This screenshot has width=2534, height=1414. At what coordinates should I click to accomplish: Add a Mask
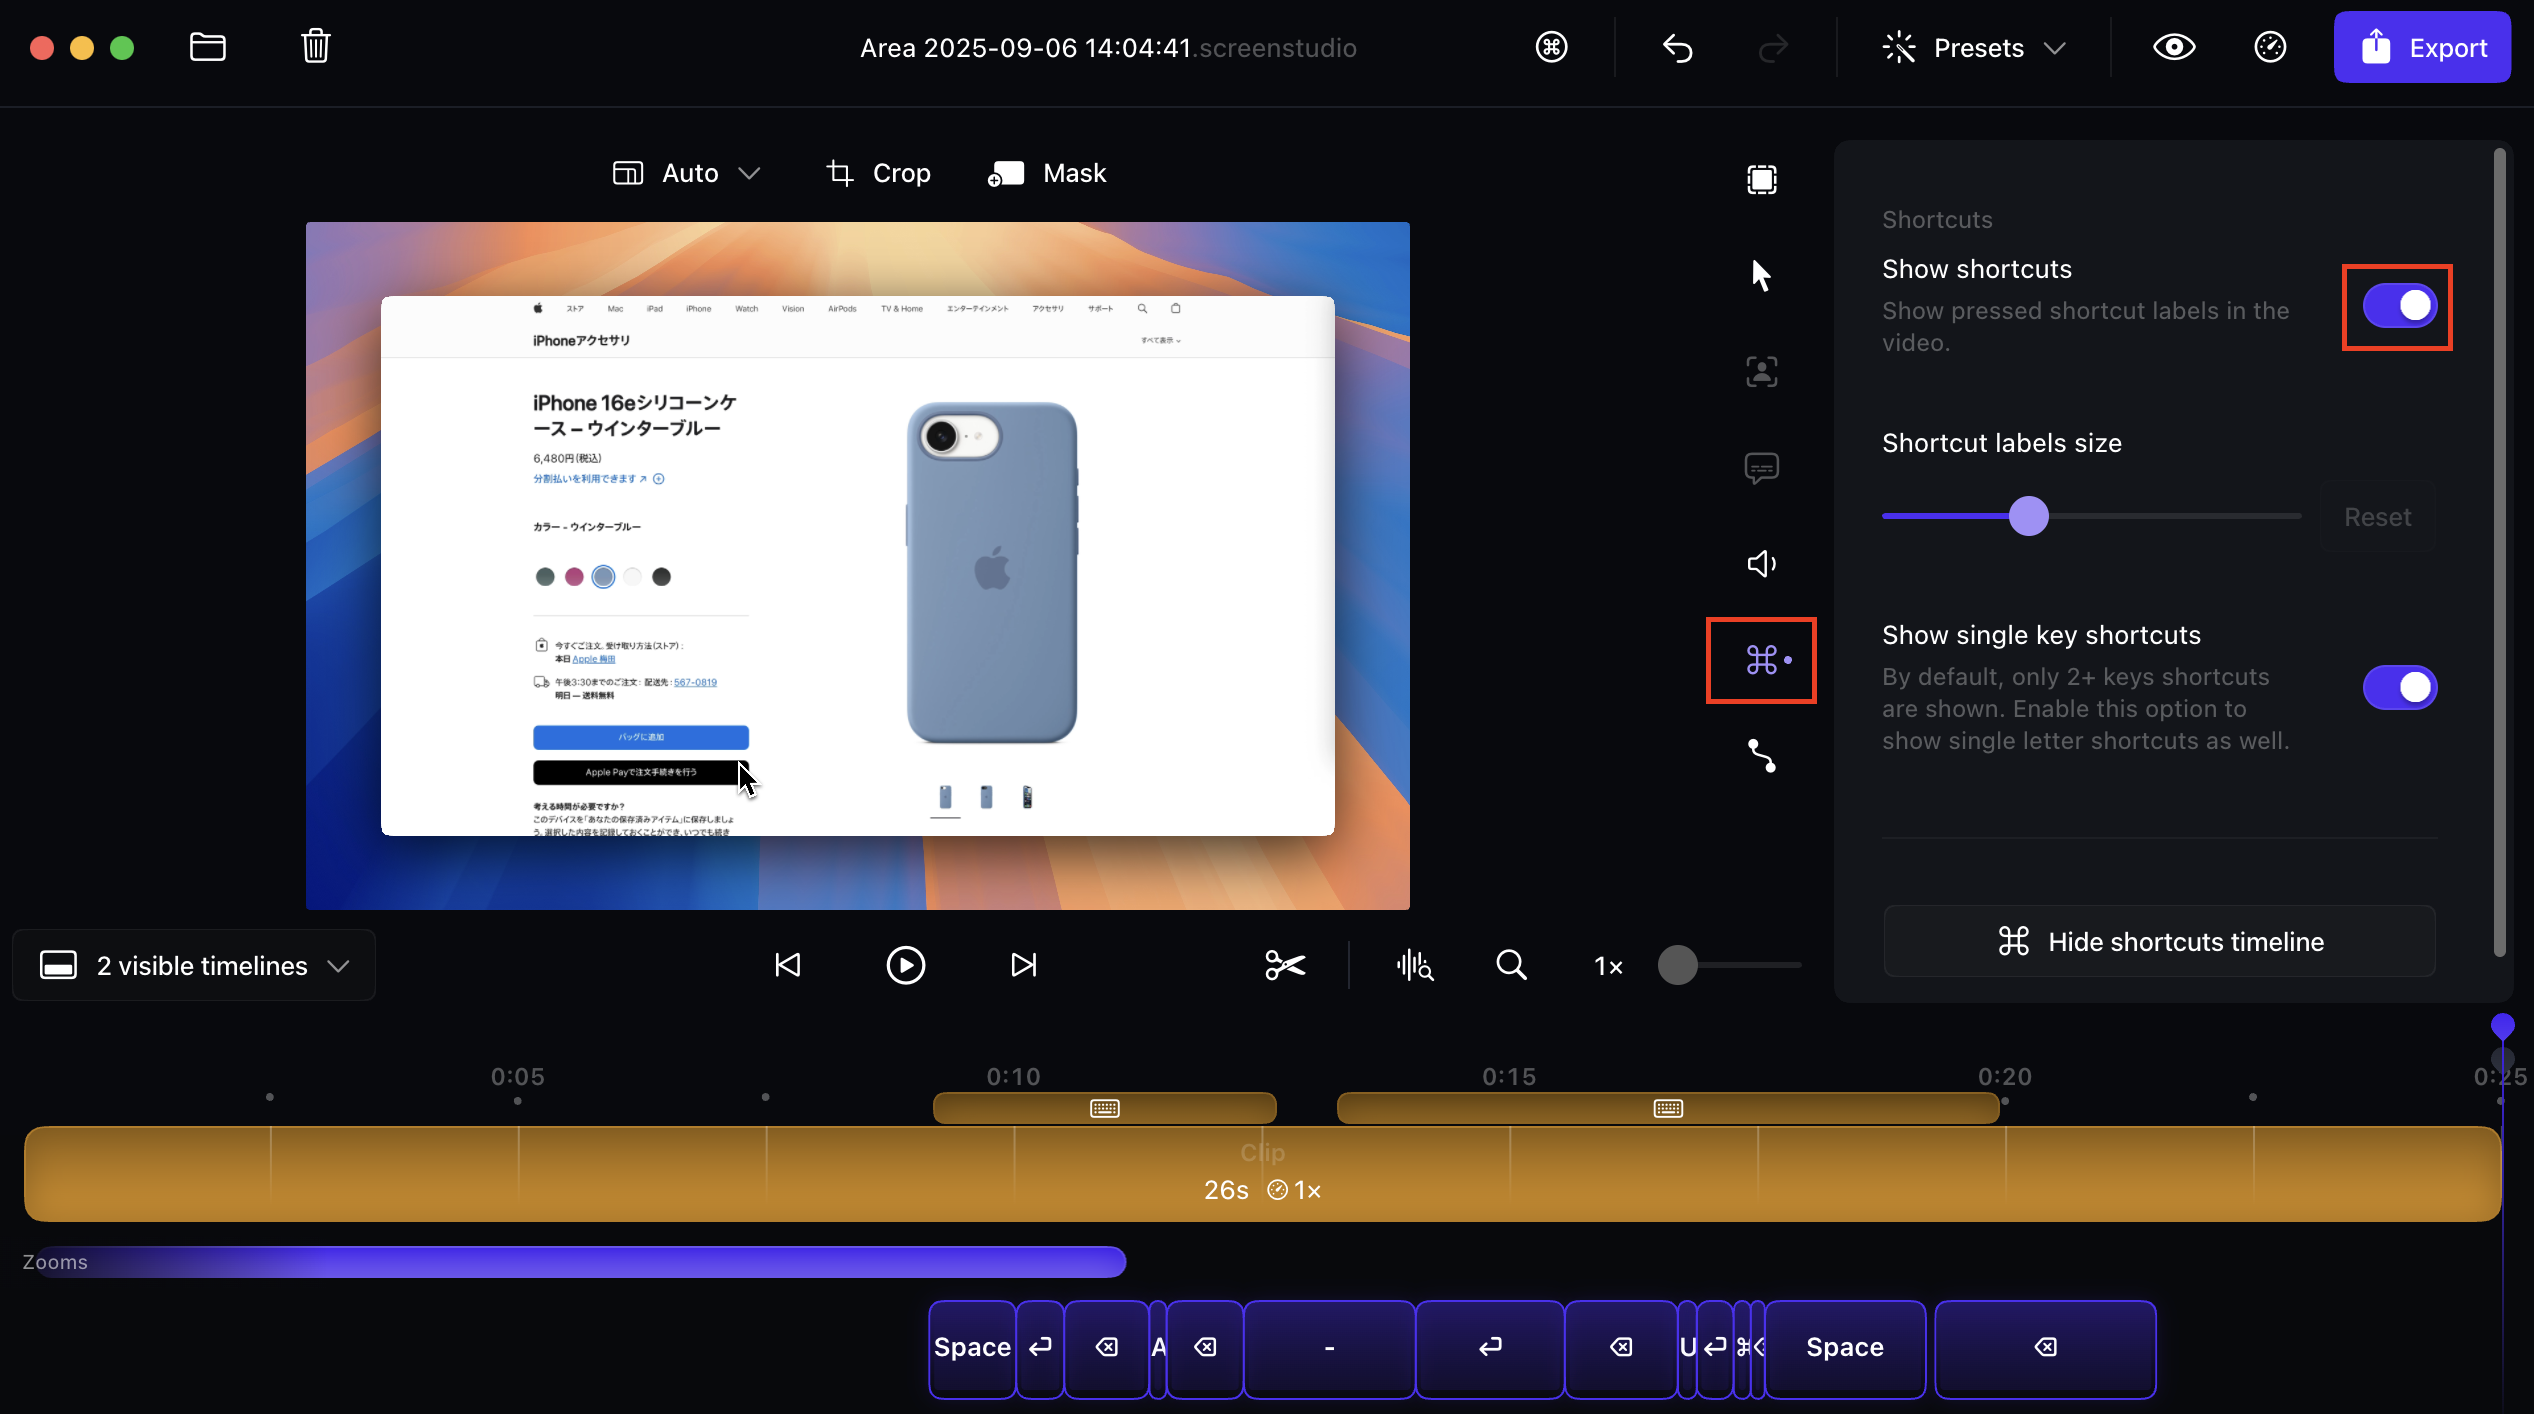click(x=1047, y=173)
